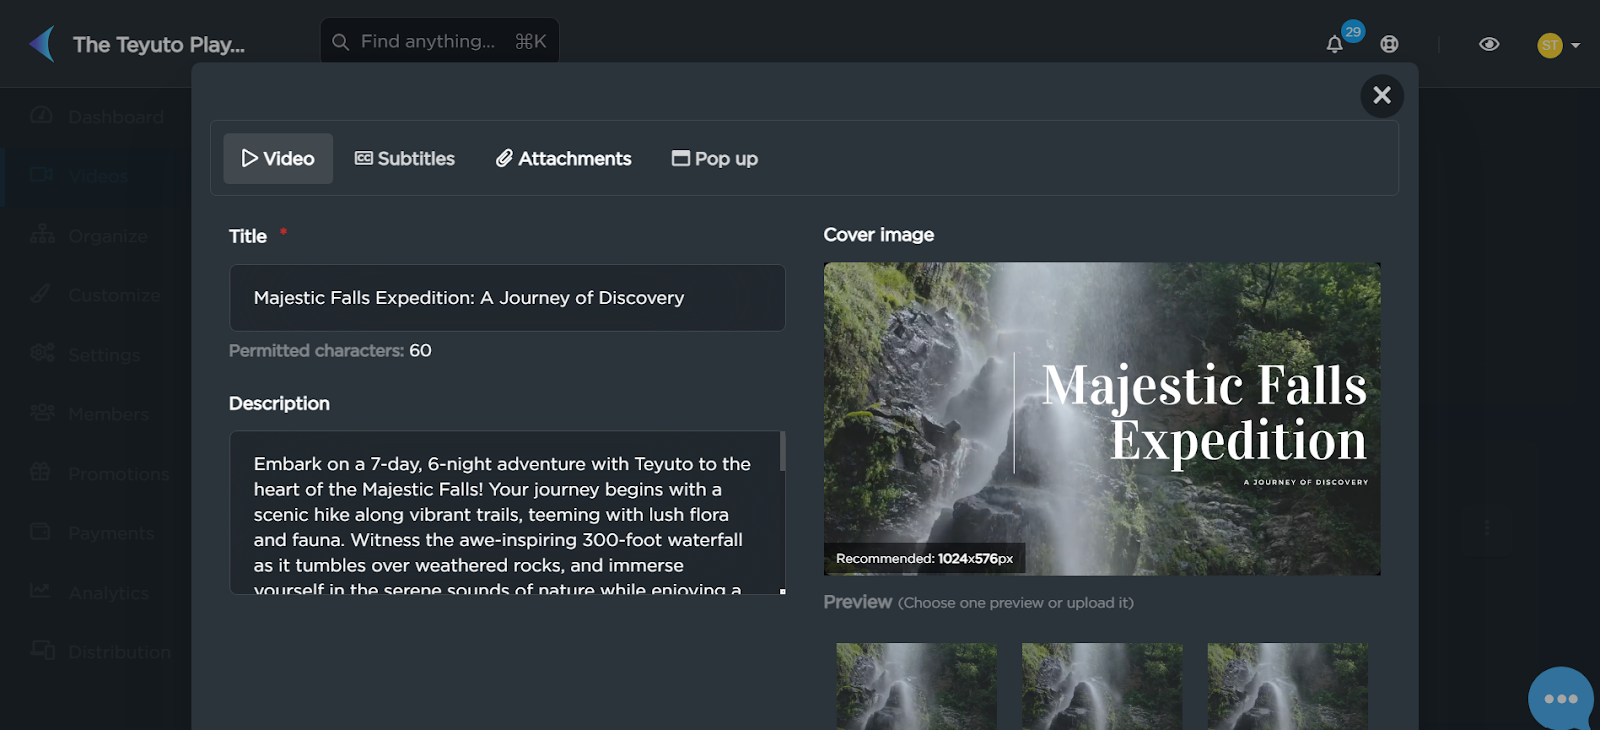Open Customize in the sidebar
1600x730 pixels.
[96, 295]
